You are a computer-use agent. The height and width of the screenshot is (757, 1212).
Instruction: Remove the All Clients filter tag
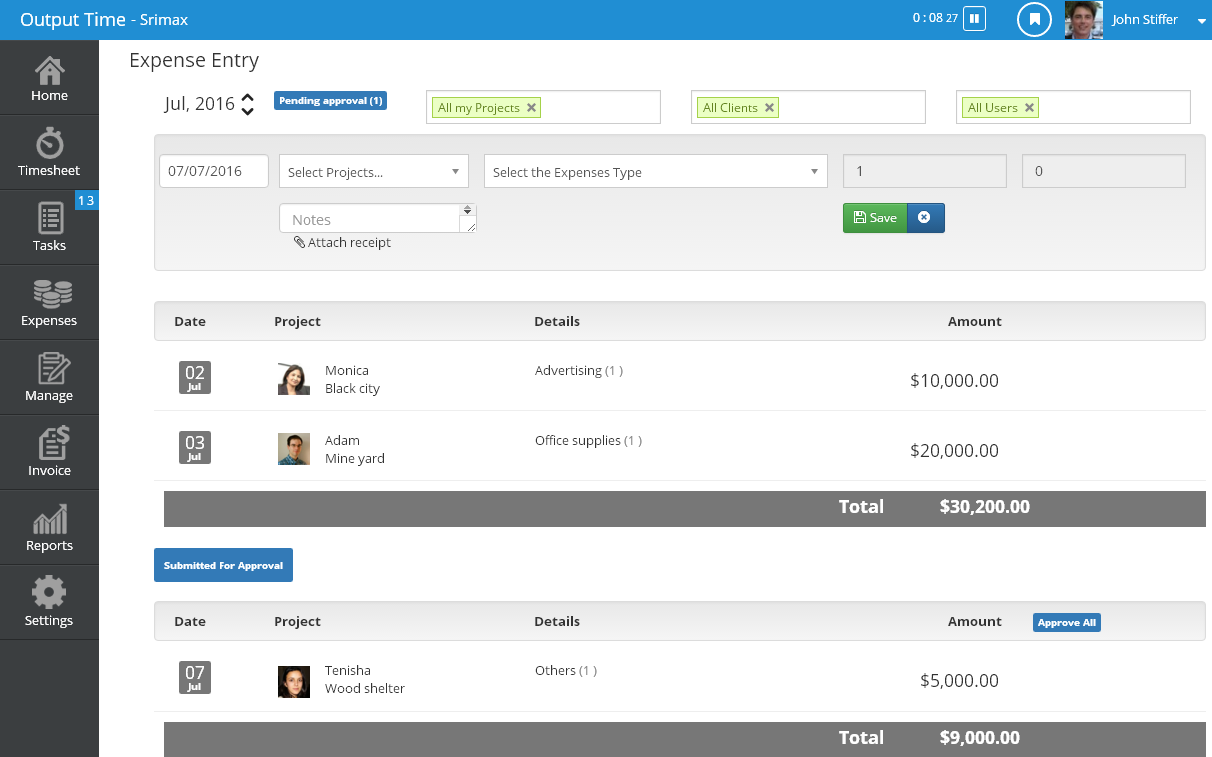[769, 106]
